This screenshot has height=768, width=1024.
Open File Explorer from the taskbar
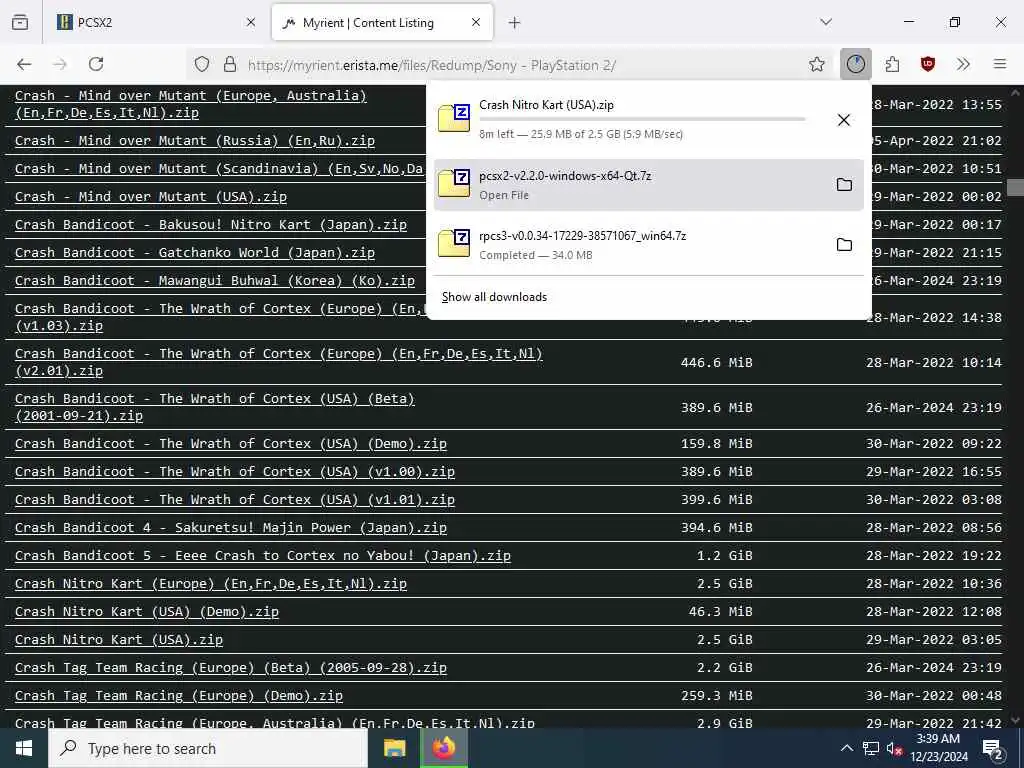pyautogui.click(x=394, y=748)
